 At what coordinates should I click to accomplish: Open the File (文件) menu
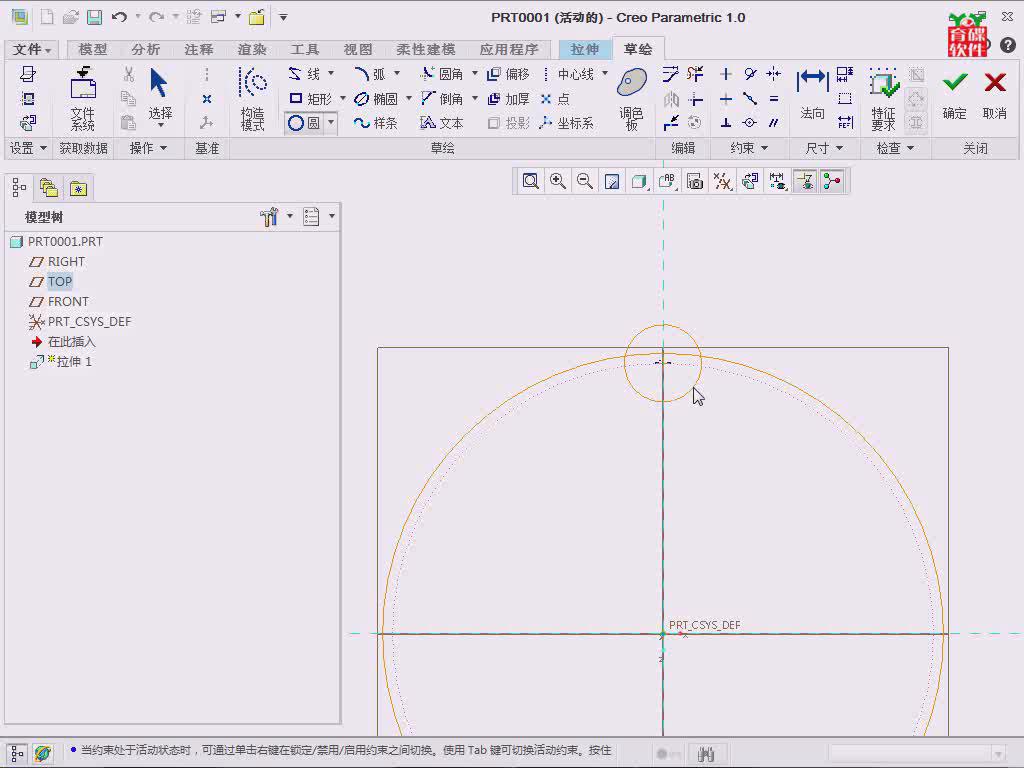[x=31, y=50]
